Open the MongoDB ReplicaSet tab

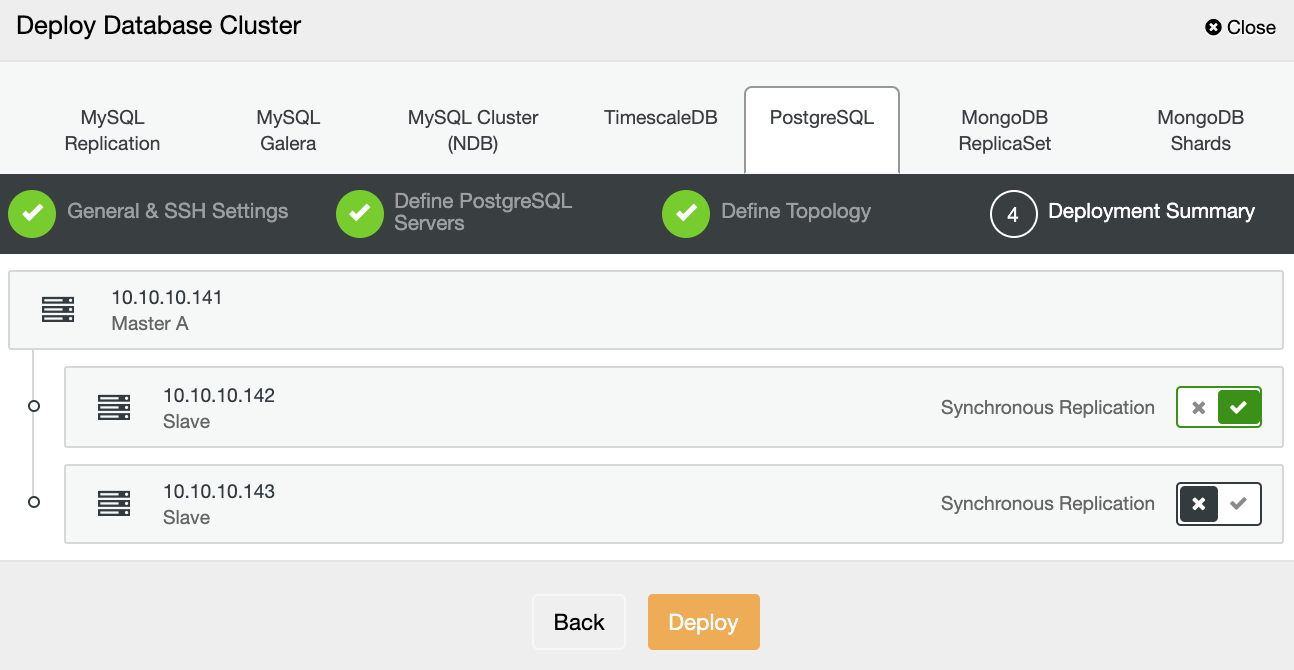1005,130
